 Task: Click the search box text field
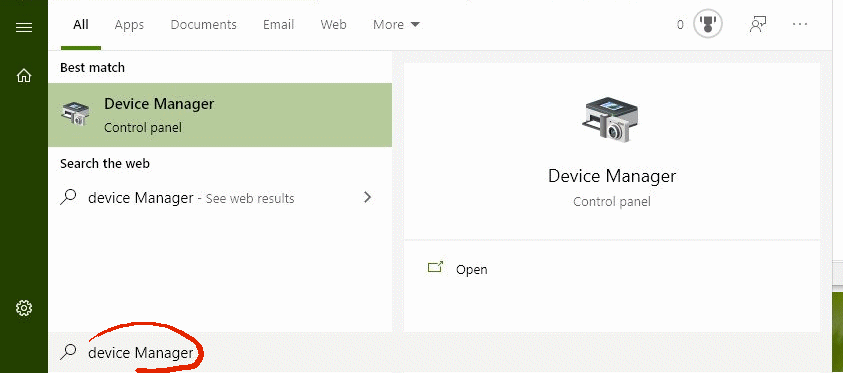[220, 353]
